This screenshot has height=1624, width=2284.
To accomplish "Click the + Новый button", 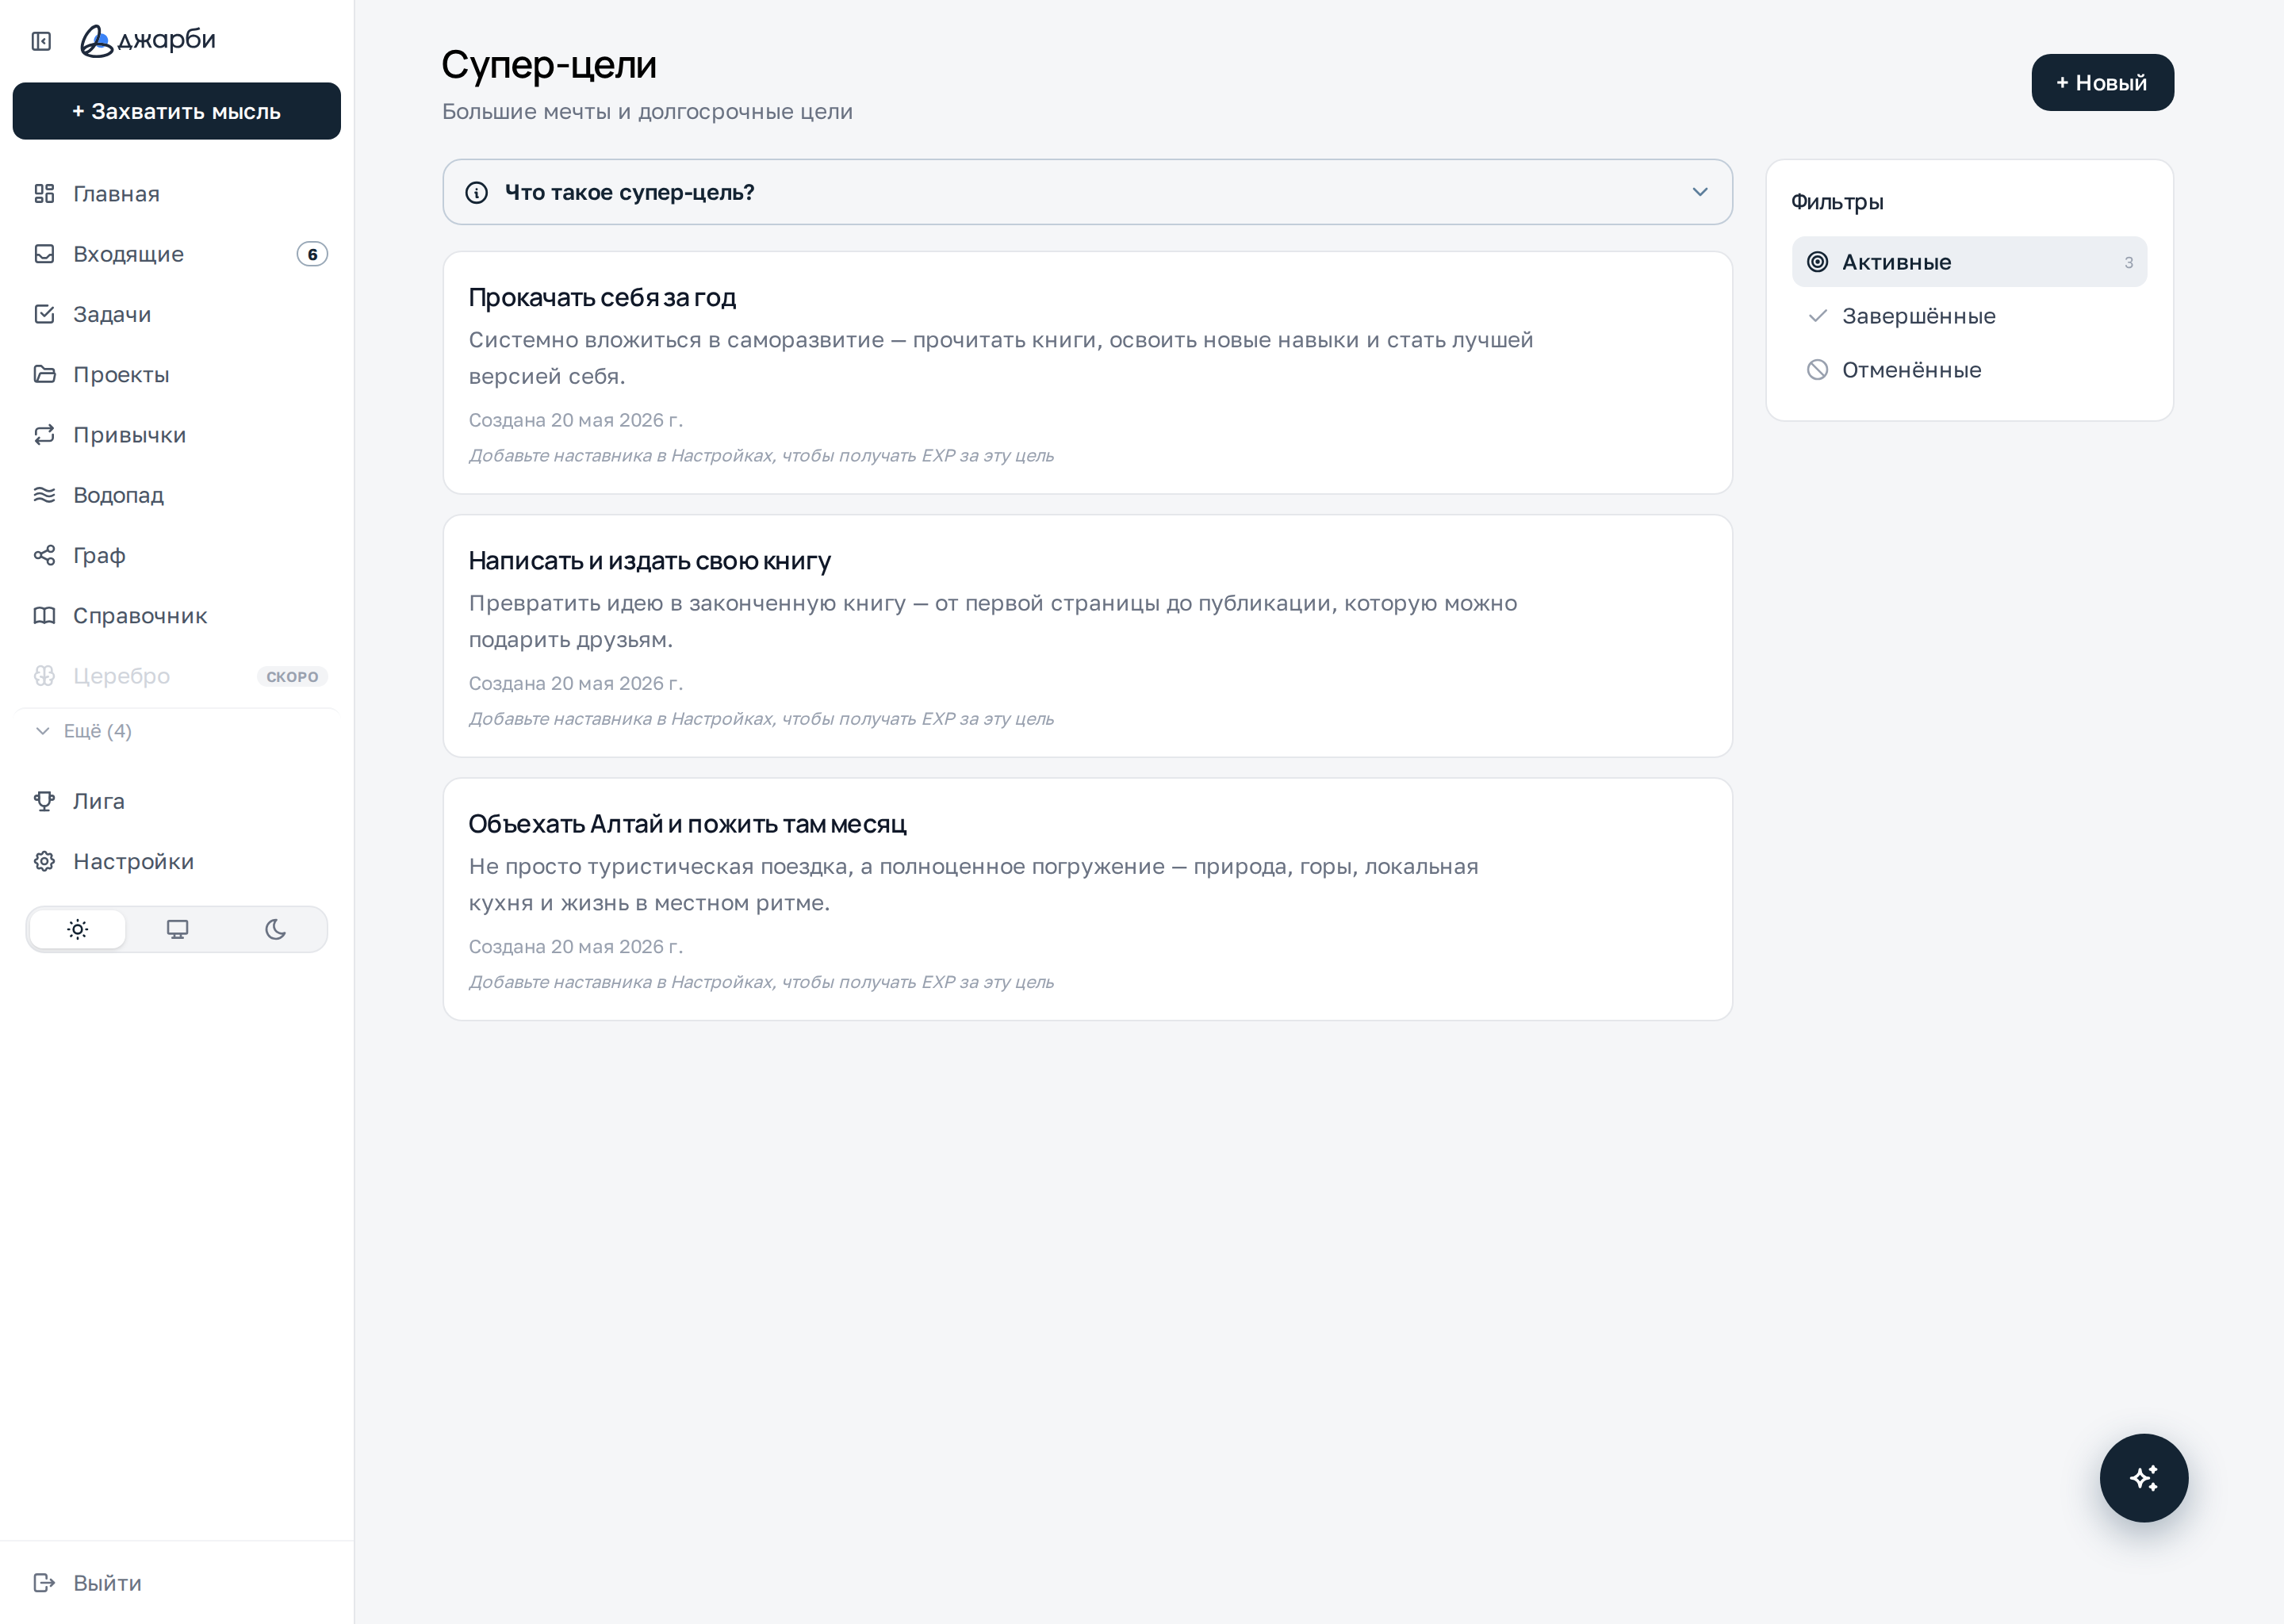I will coord(2102,83).
